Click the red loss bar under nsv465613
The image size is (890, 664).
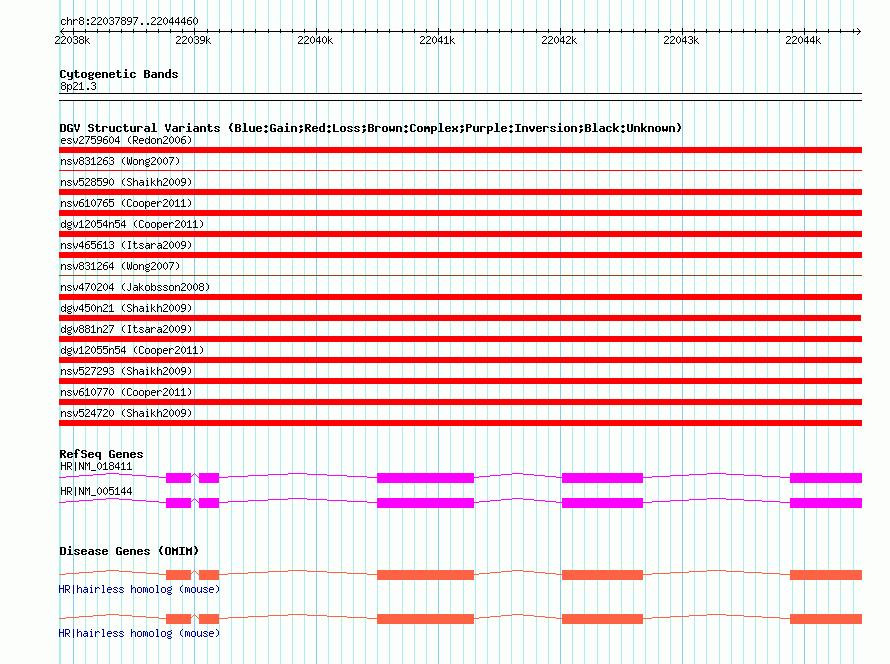coord(460,255)
